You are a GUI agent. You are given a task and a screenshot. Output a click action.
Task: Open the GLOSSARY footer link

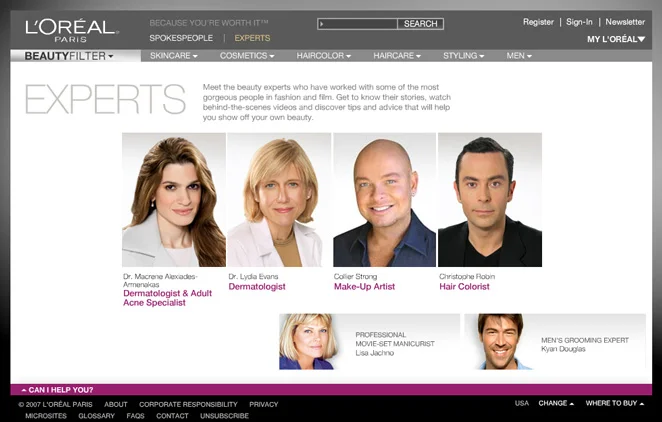tap(96, 416)
